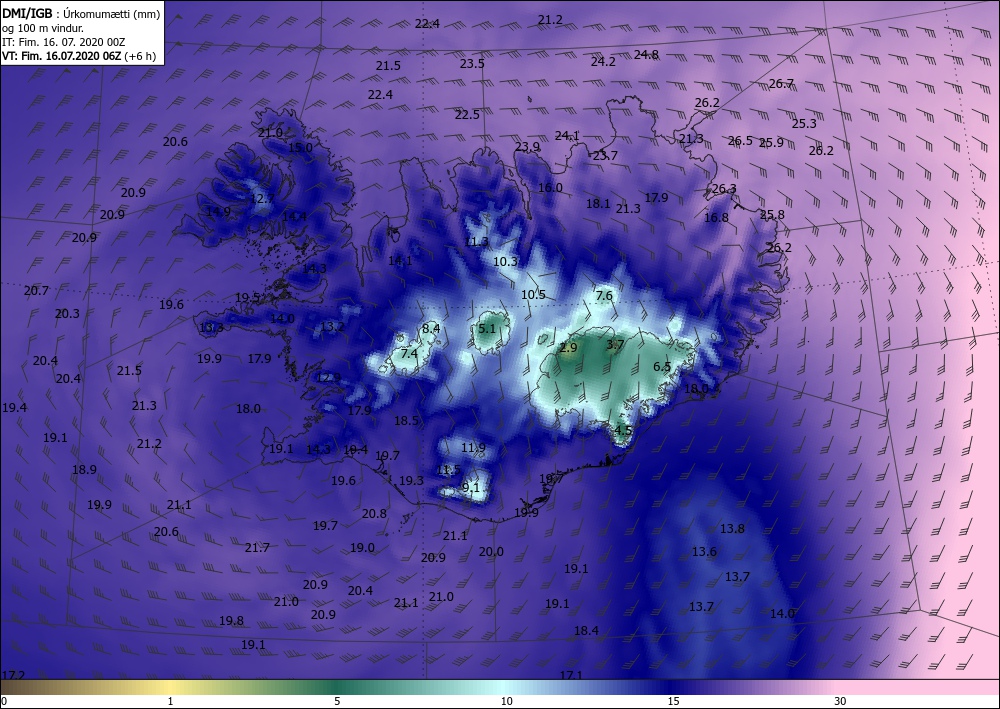Image resolution: width=1000 pixels, height=709 pixels.
Task: Click the 23.7 value on the map
Action: pos(605,156)
